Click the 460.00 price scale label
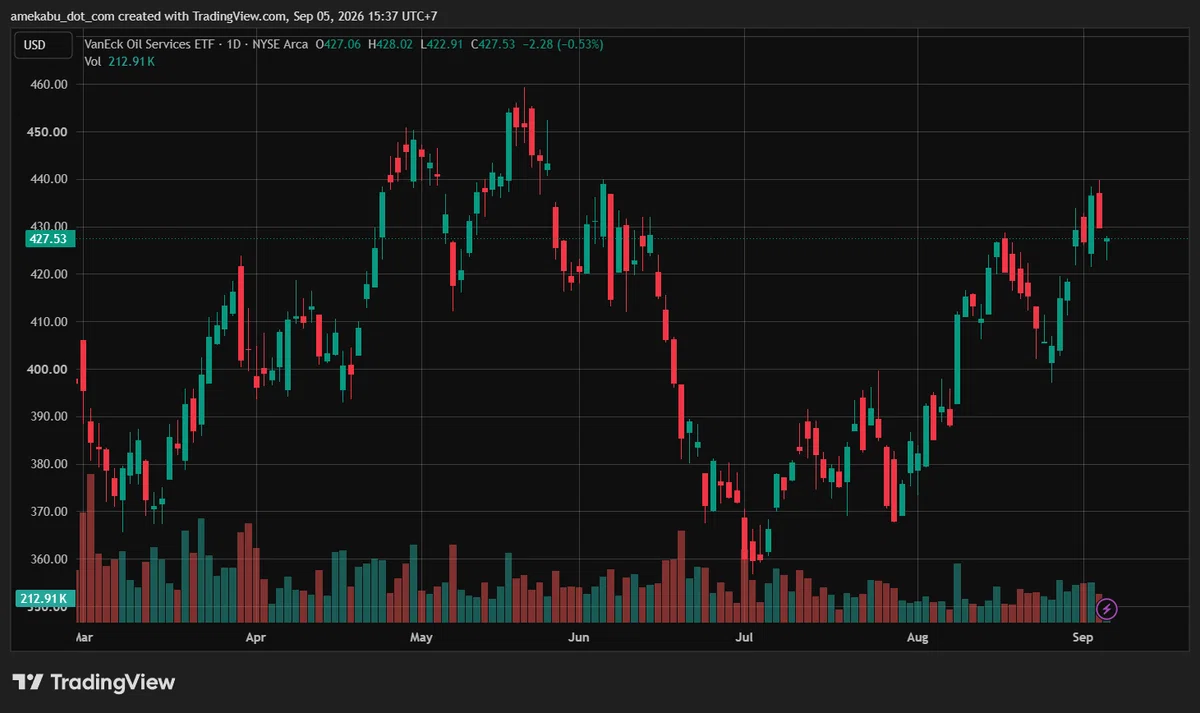This screenshot has width=1200, height=713. 48,85
